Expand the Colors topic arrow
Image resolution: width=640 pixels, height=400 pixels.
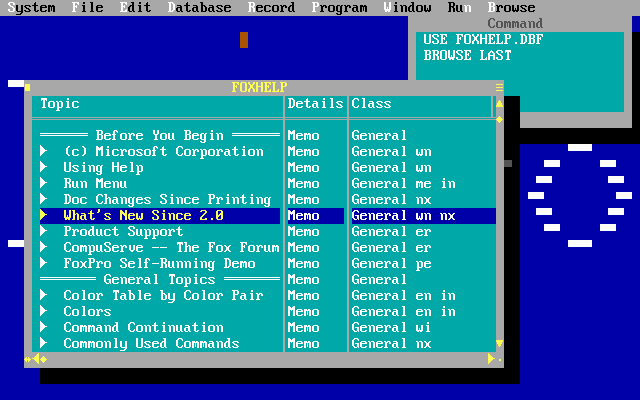coord(44,311)
